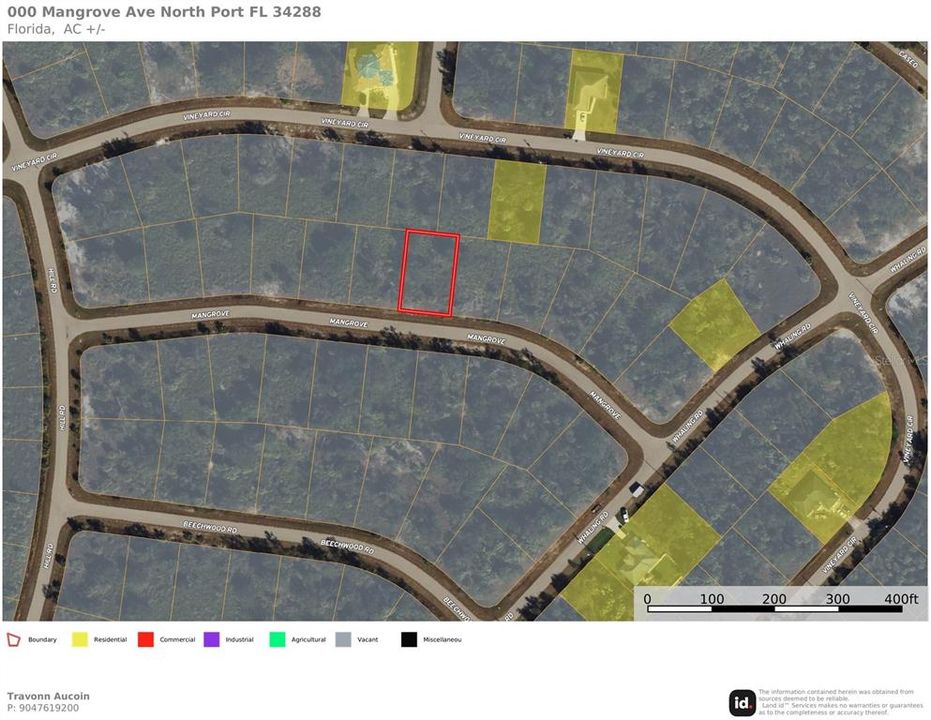Click the phone number 9047619200
This screenshot has height=720, width=931.
tap(44, 707)
